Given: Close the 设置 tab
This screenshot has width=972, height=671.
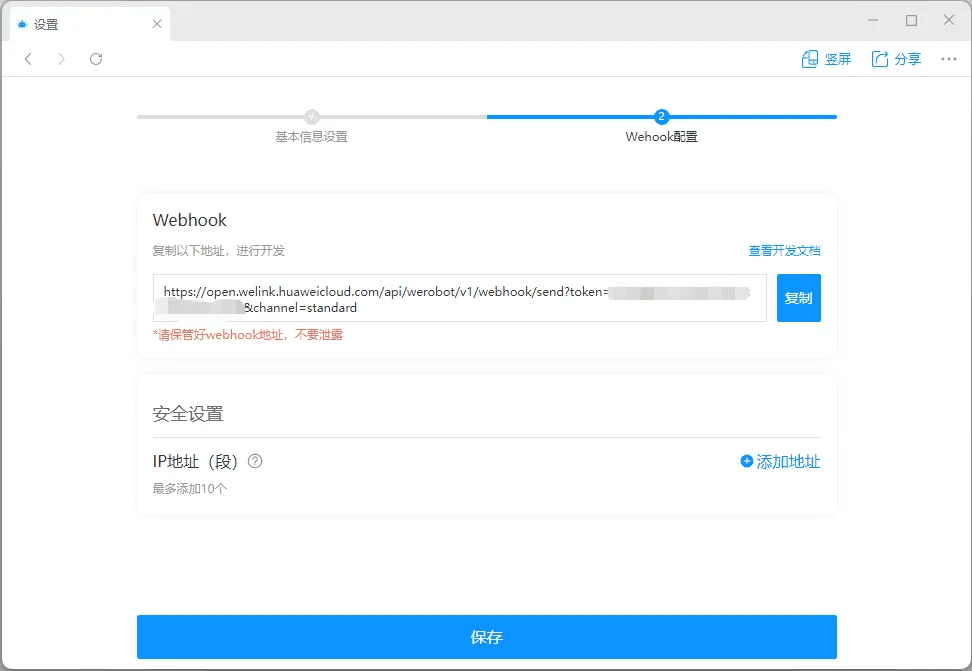Looking at the screenshot, I should click(x=157, y=24).
